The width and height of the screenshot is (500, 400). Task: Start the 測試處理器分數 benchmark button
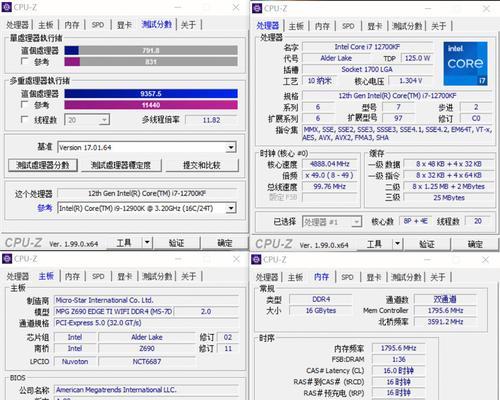point(43,165)
